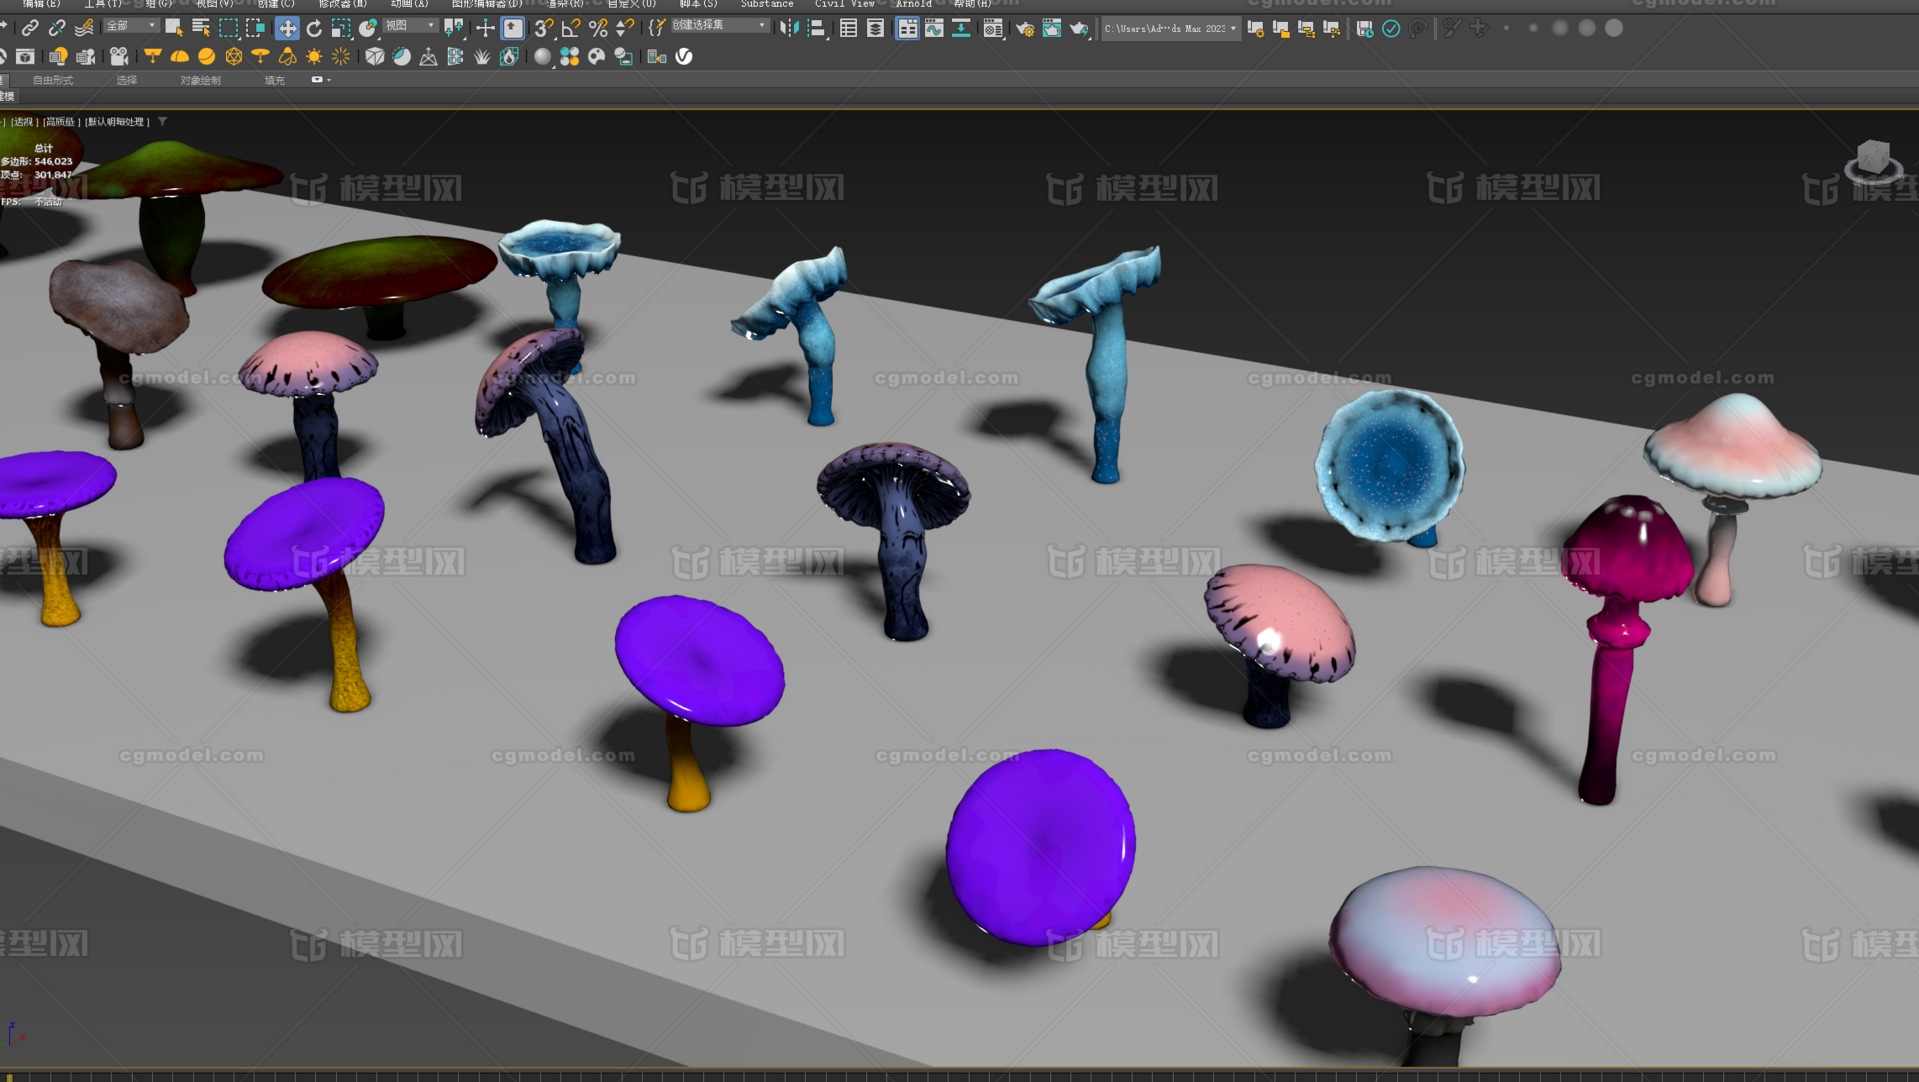1919x1082 pixels.
Task: Open the [透视] viewport view menu
Action: 23,122
